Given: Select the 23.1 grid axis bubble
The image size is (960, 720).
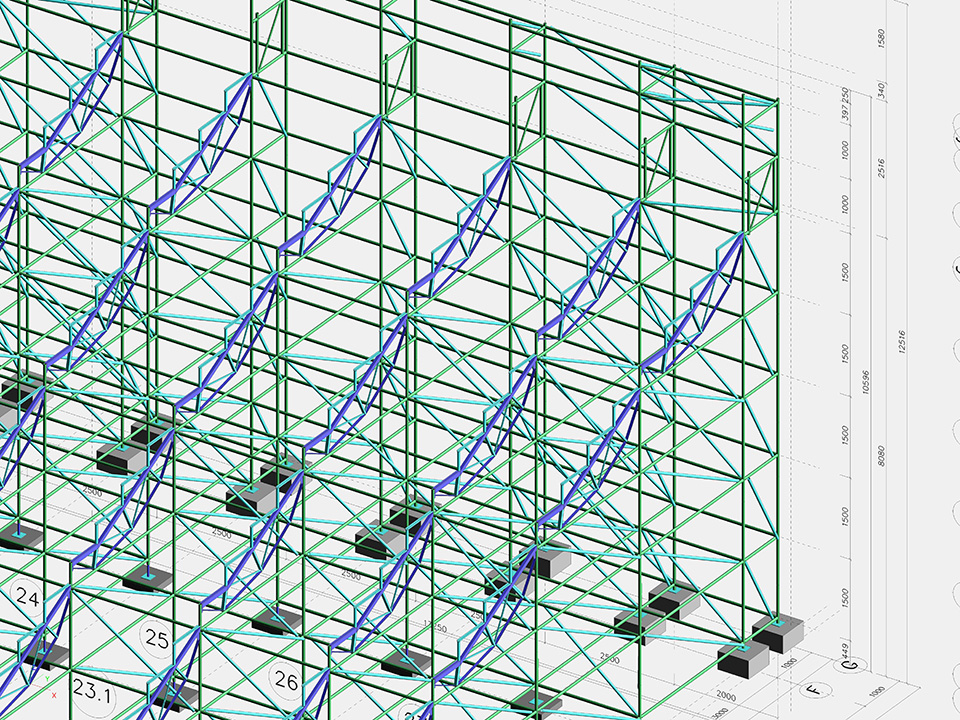Looking at the screenshot, I should [91, 690].
